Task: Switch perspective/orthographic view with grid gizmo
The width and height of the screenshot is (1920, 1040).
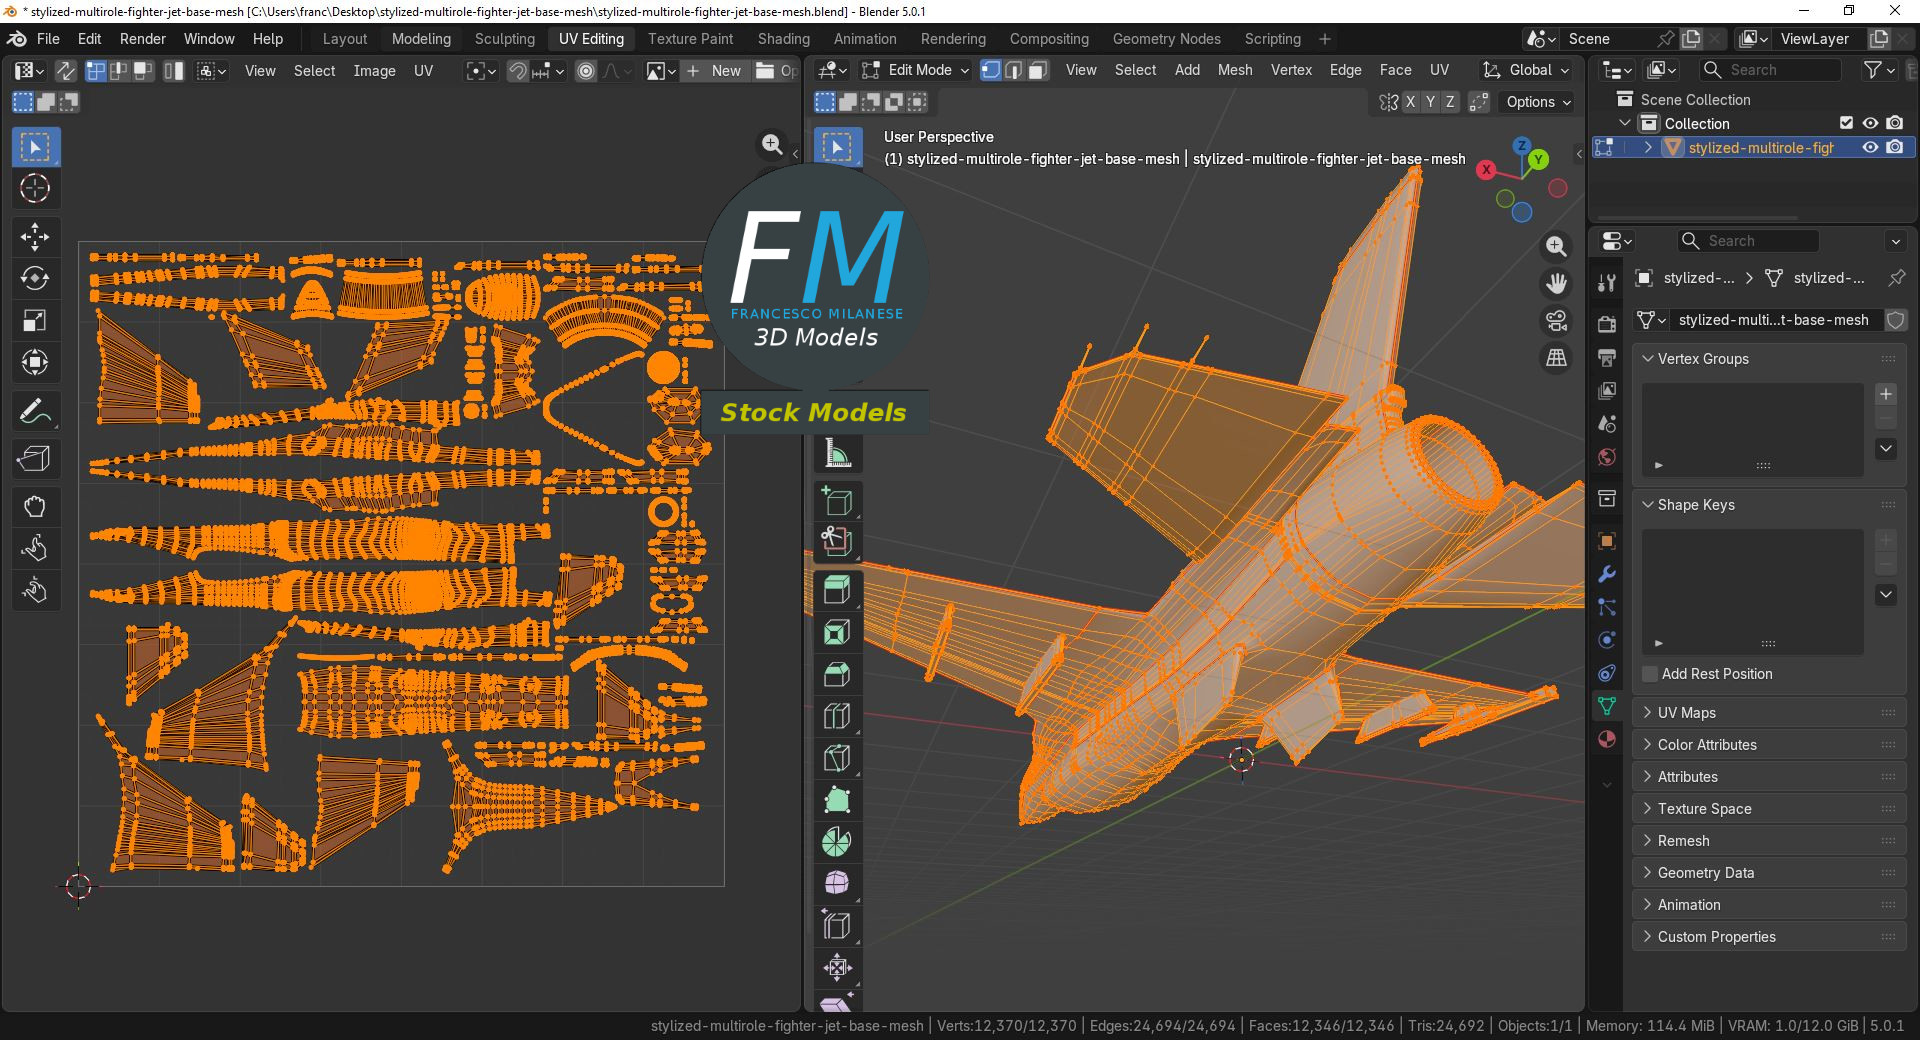Action: pos(1556,358)
